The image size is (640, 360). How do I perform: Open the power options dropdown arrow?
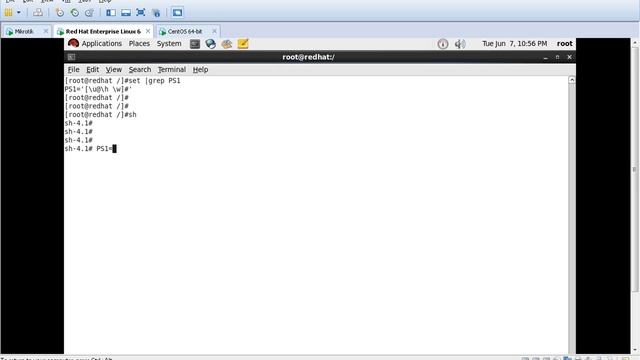point(19,13)
